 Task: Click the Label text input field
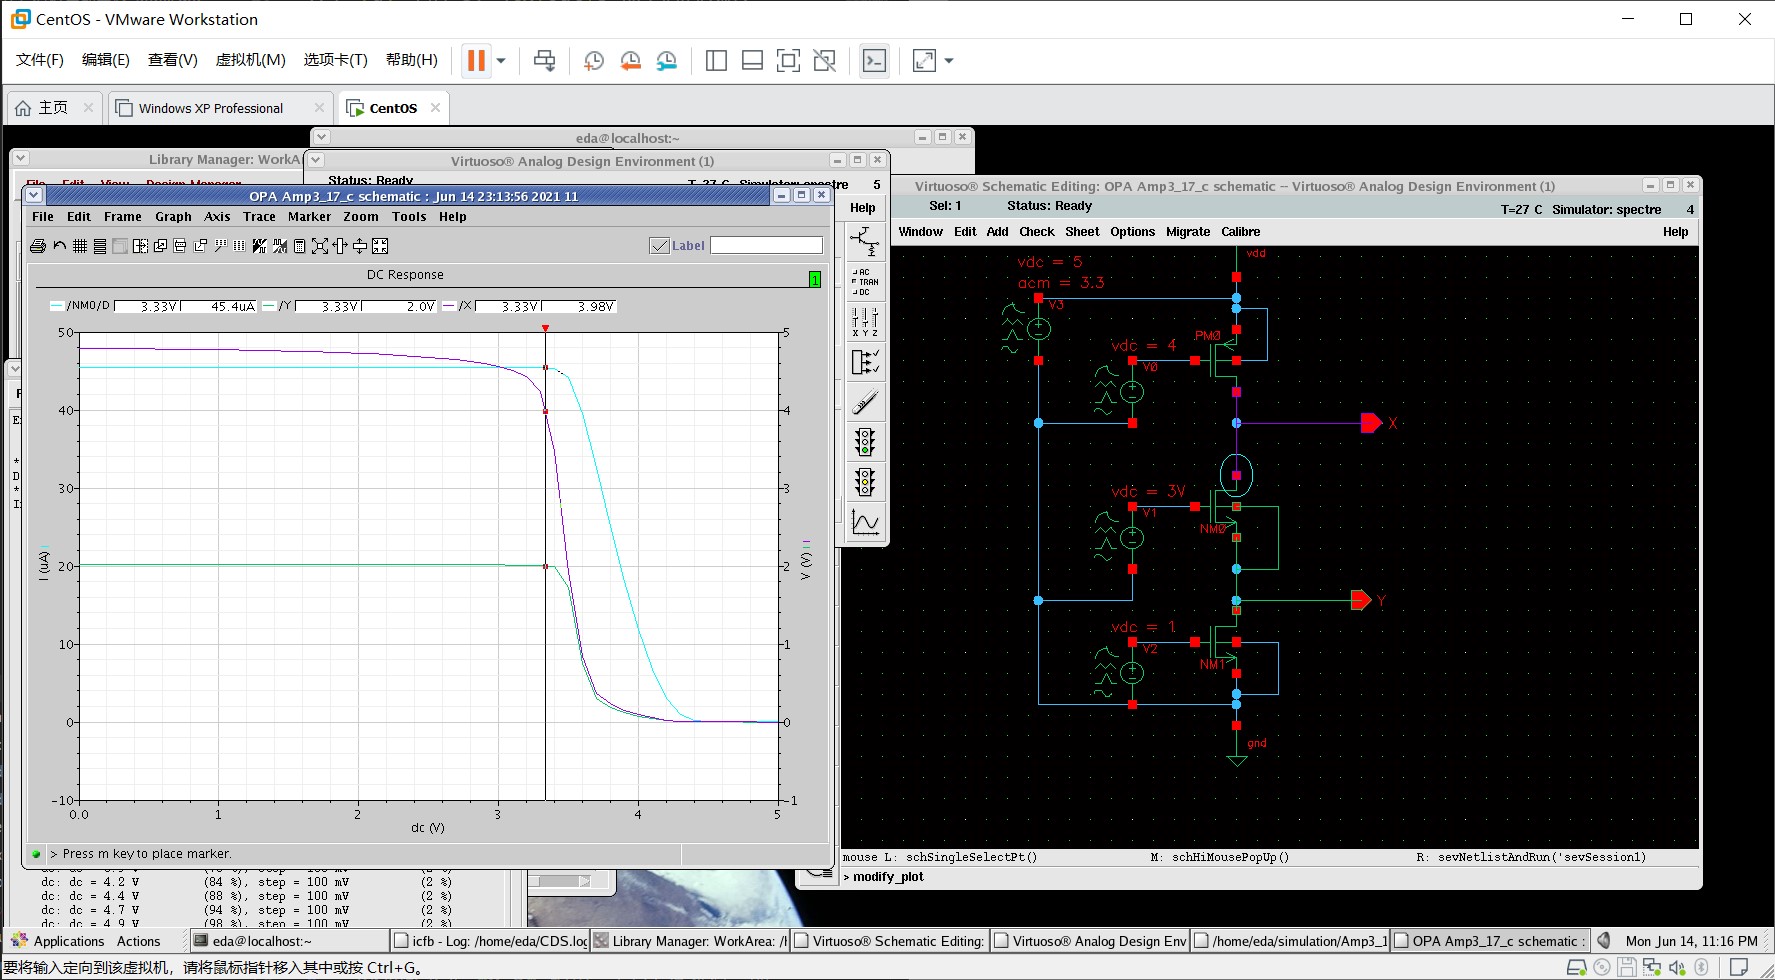click(766, 246)
